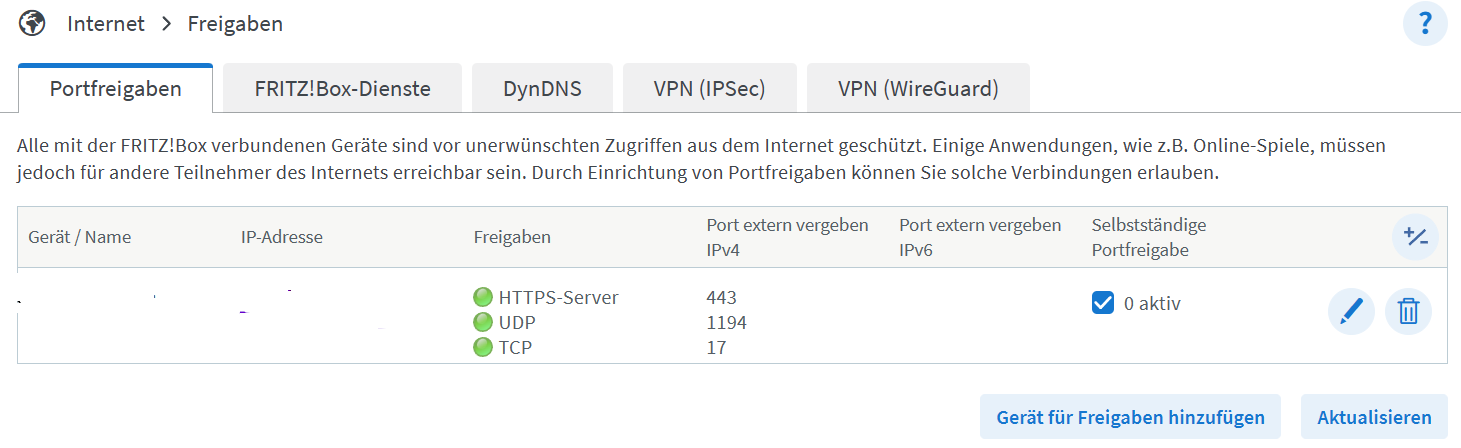The width and height of the screenshot is (1461, 448).
Task: Click the Freigaben breadcrumb label
Action: pyautogui.click(x=235, y=24)
